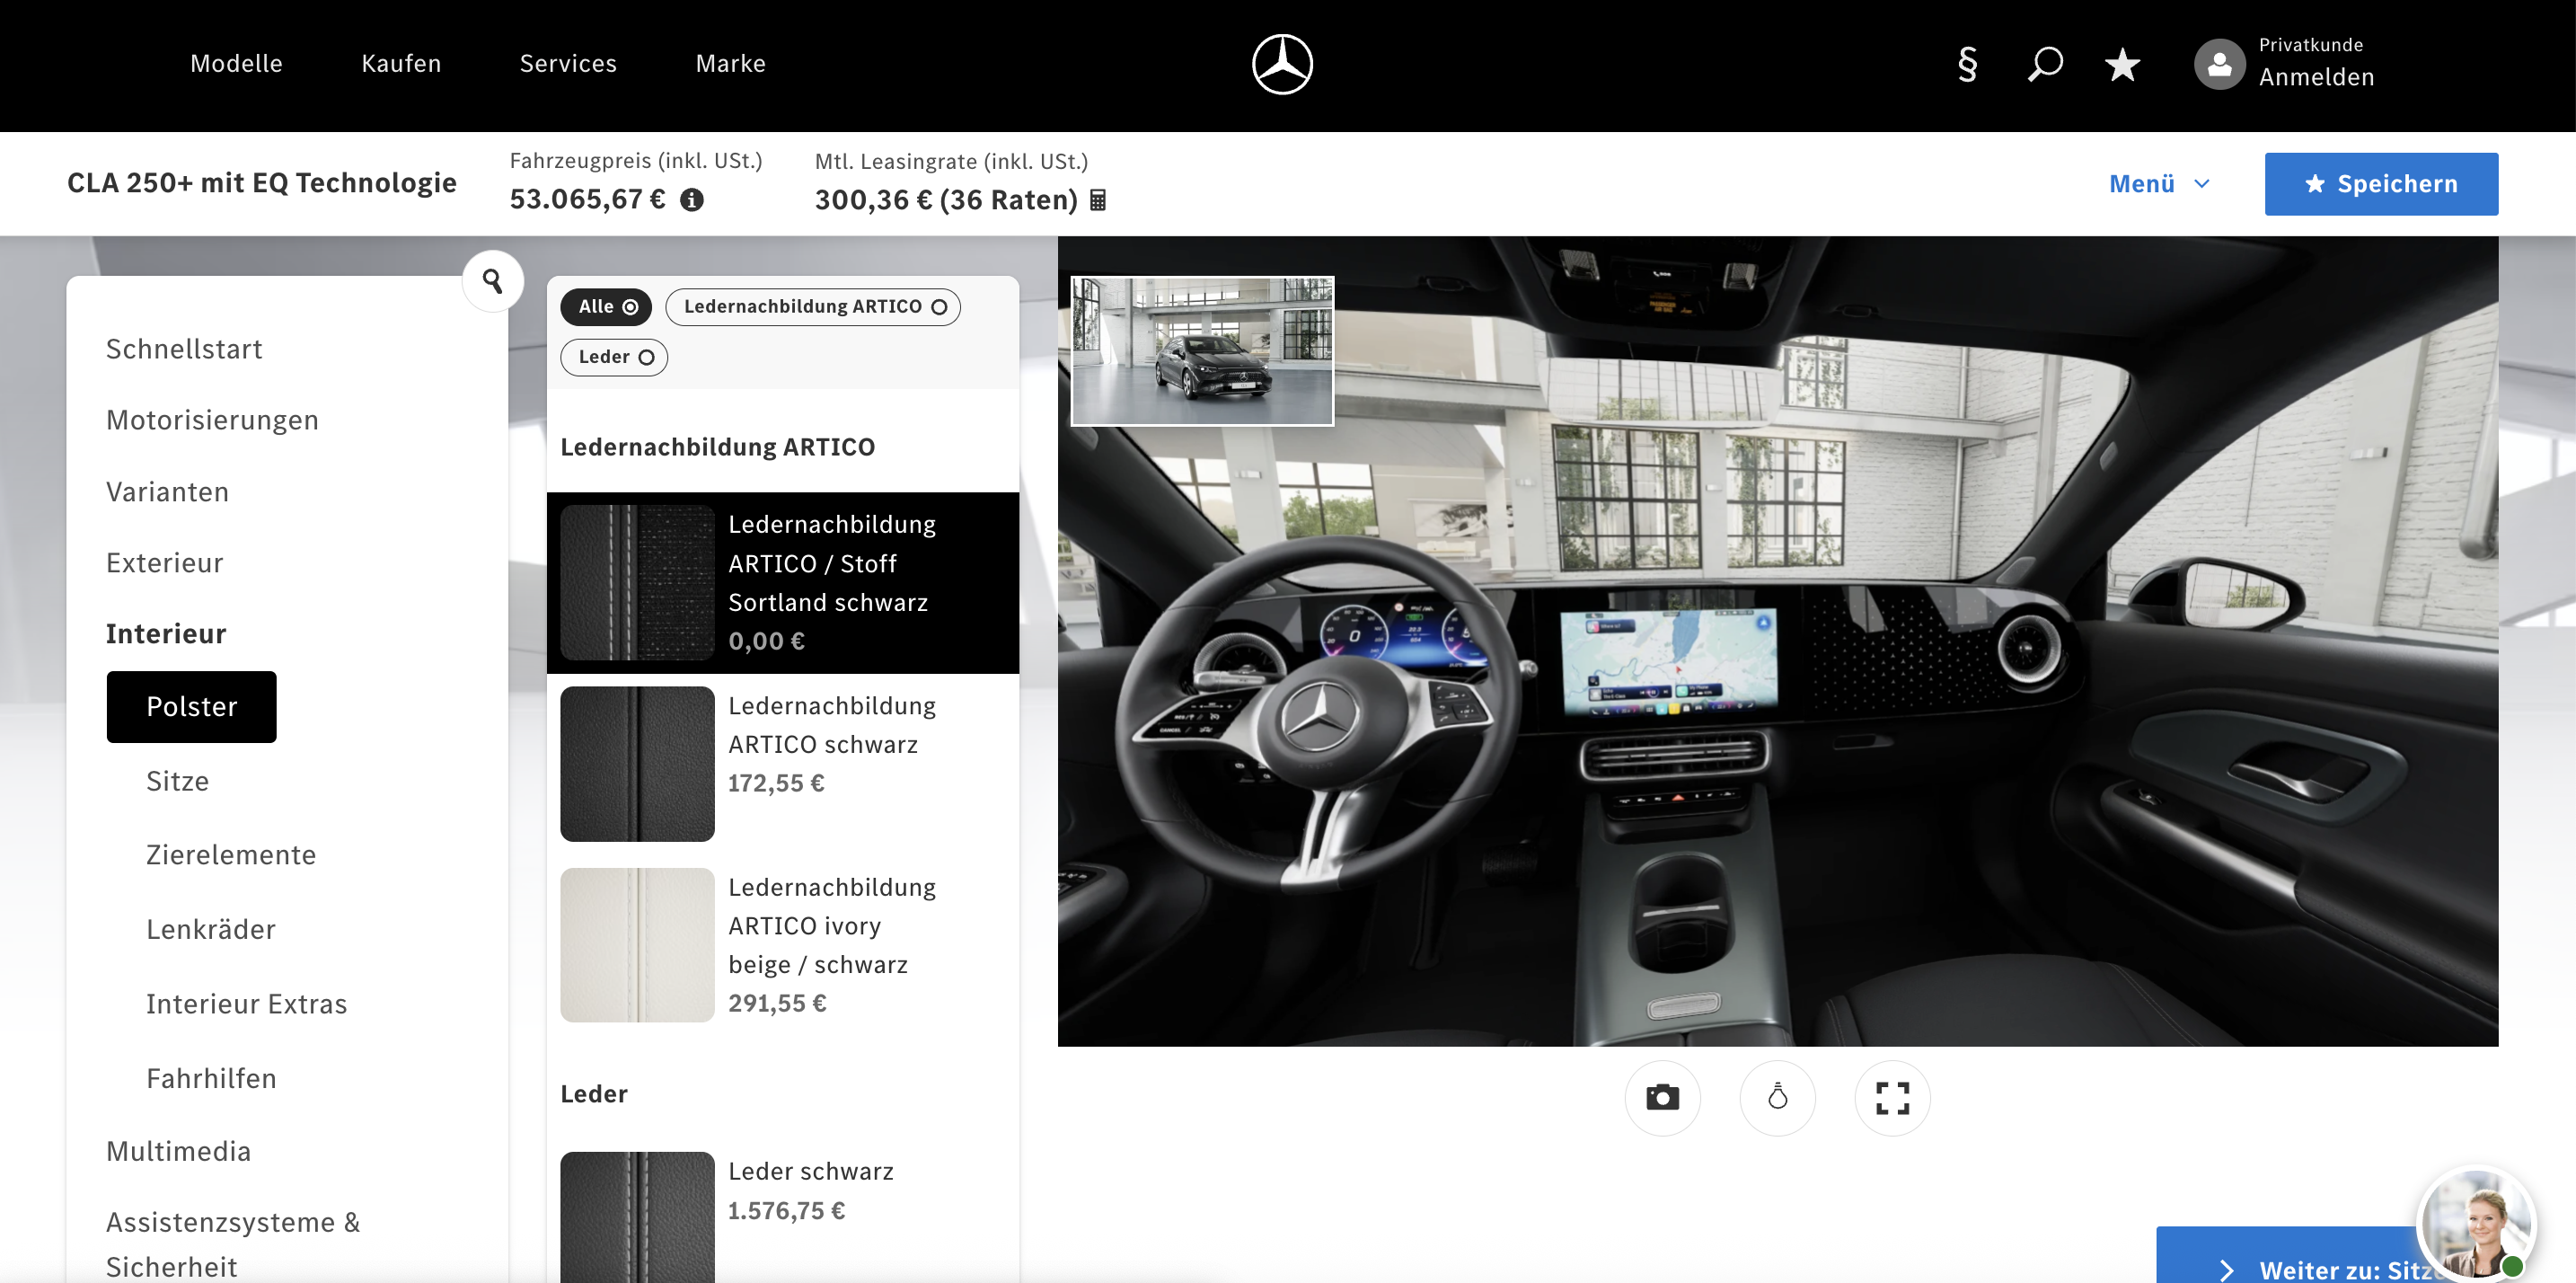The image size is (2576, 1283).
Task: Open the Services navigation menu
Action: (568, 64)
